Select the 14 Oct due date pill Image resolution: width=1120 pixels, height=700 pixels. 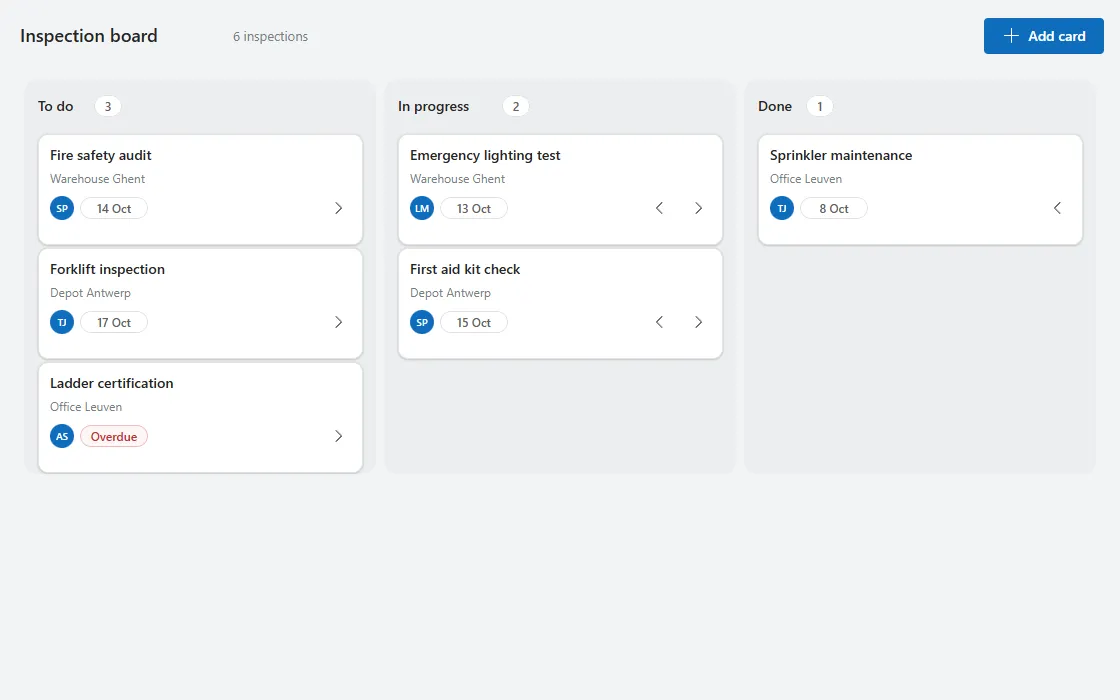[x=114, y=209]
